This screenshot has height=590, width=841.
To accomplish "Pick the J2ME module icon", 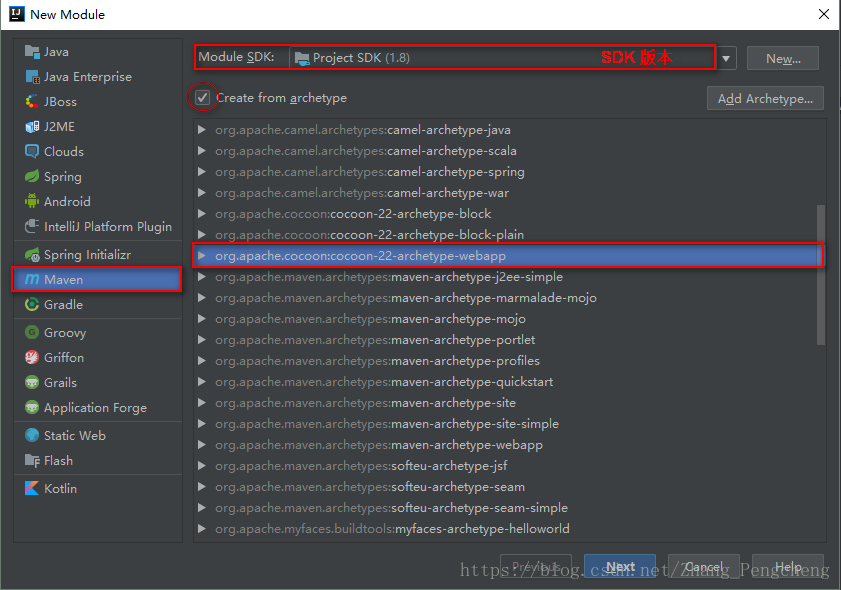I will click(x=32, y=127).
